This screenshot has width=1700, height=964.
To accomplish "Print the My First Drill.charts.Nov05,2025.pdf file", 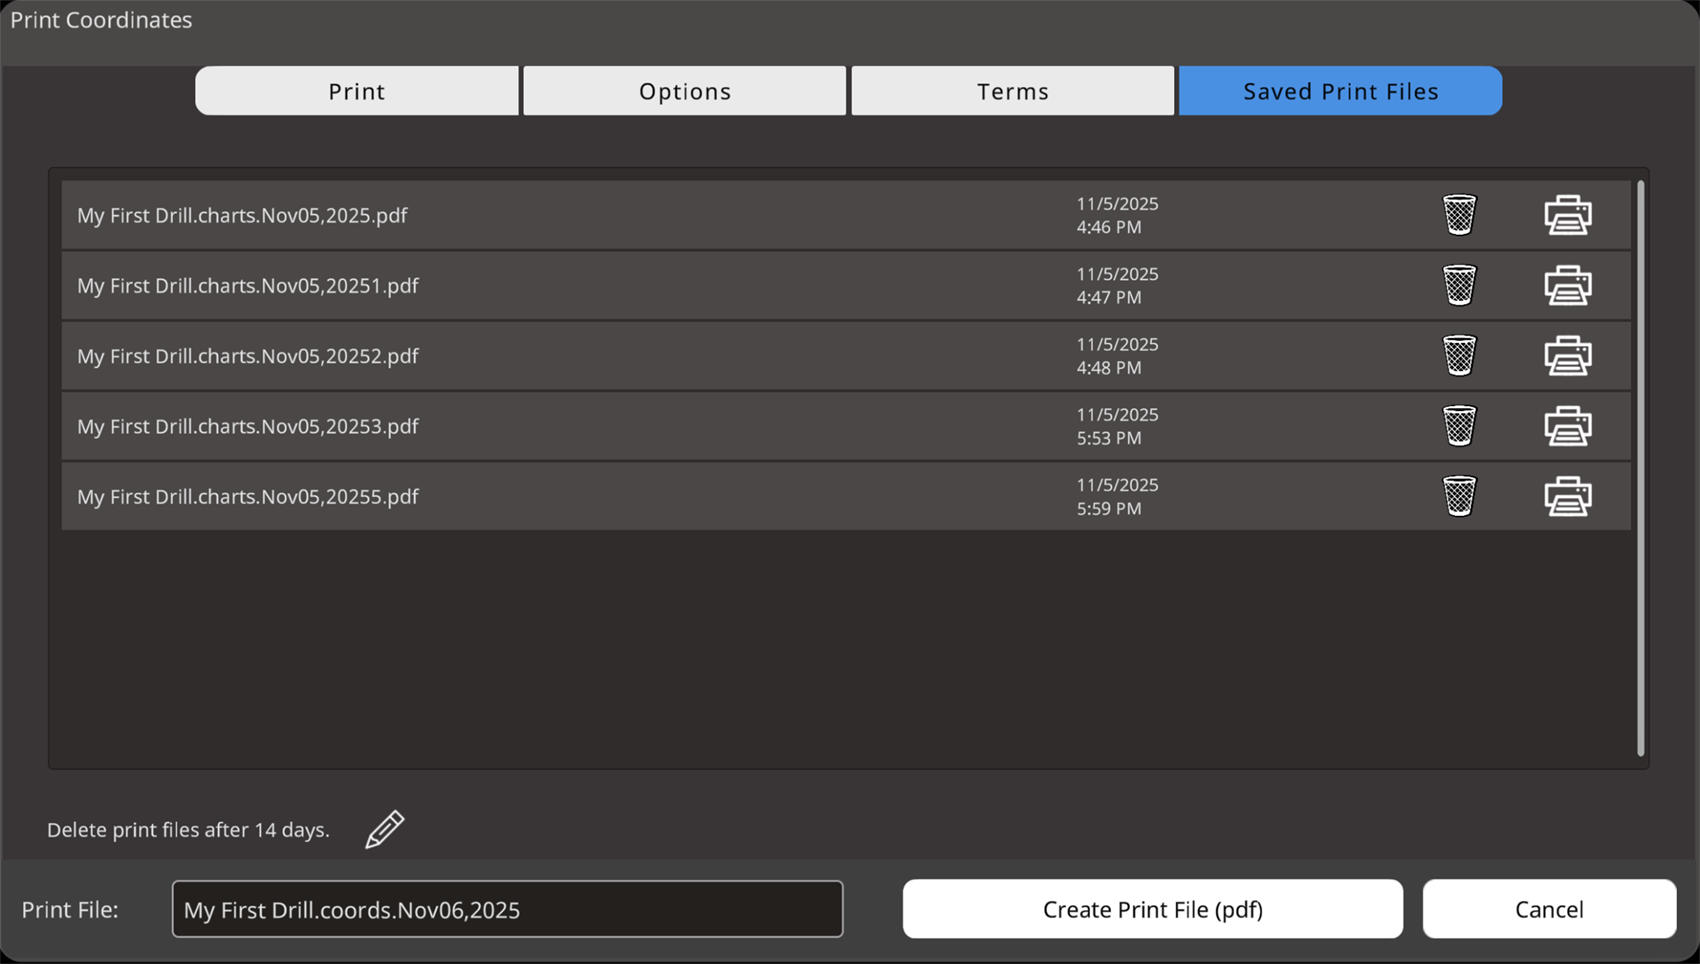I will [1567, 215].
